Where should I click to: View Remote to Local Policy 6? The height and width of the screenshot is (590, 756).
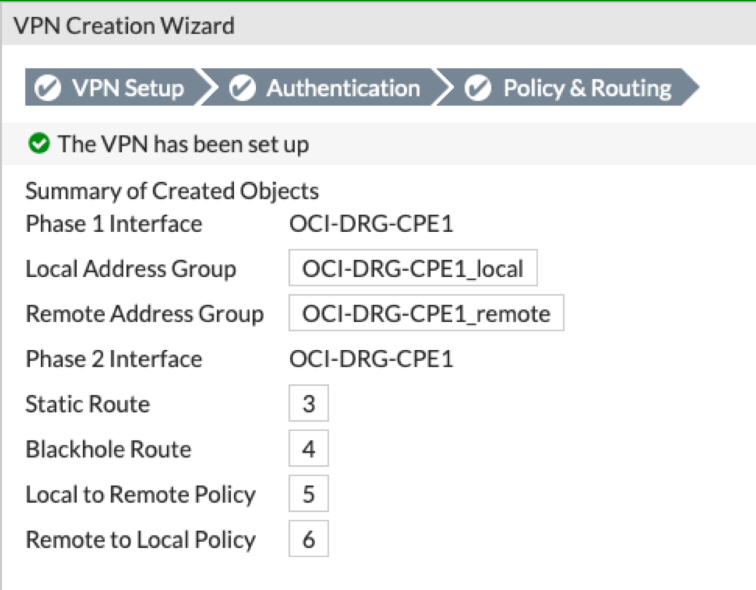tap(308, 539)
